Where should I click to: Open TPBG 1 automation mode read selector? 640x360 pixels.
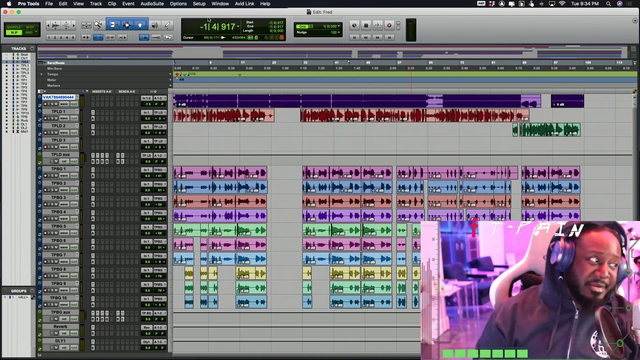[74, 176]
